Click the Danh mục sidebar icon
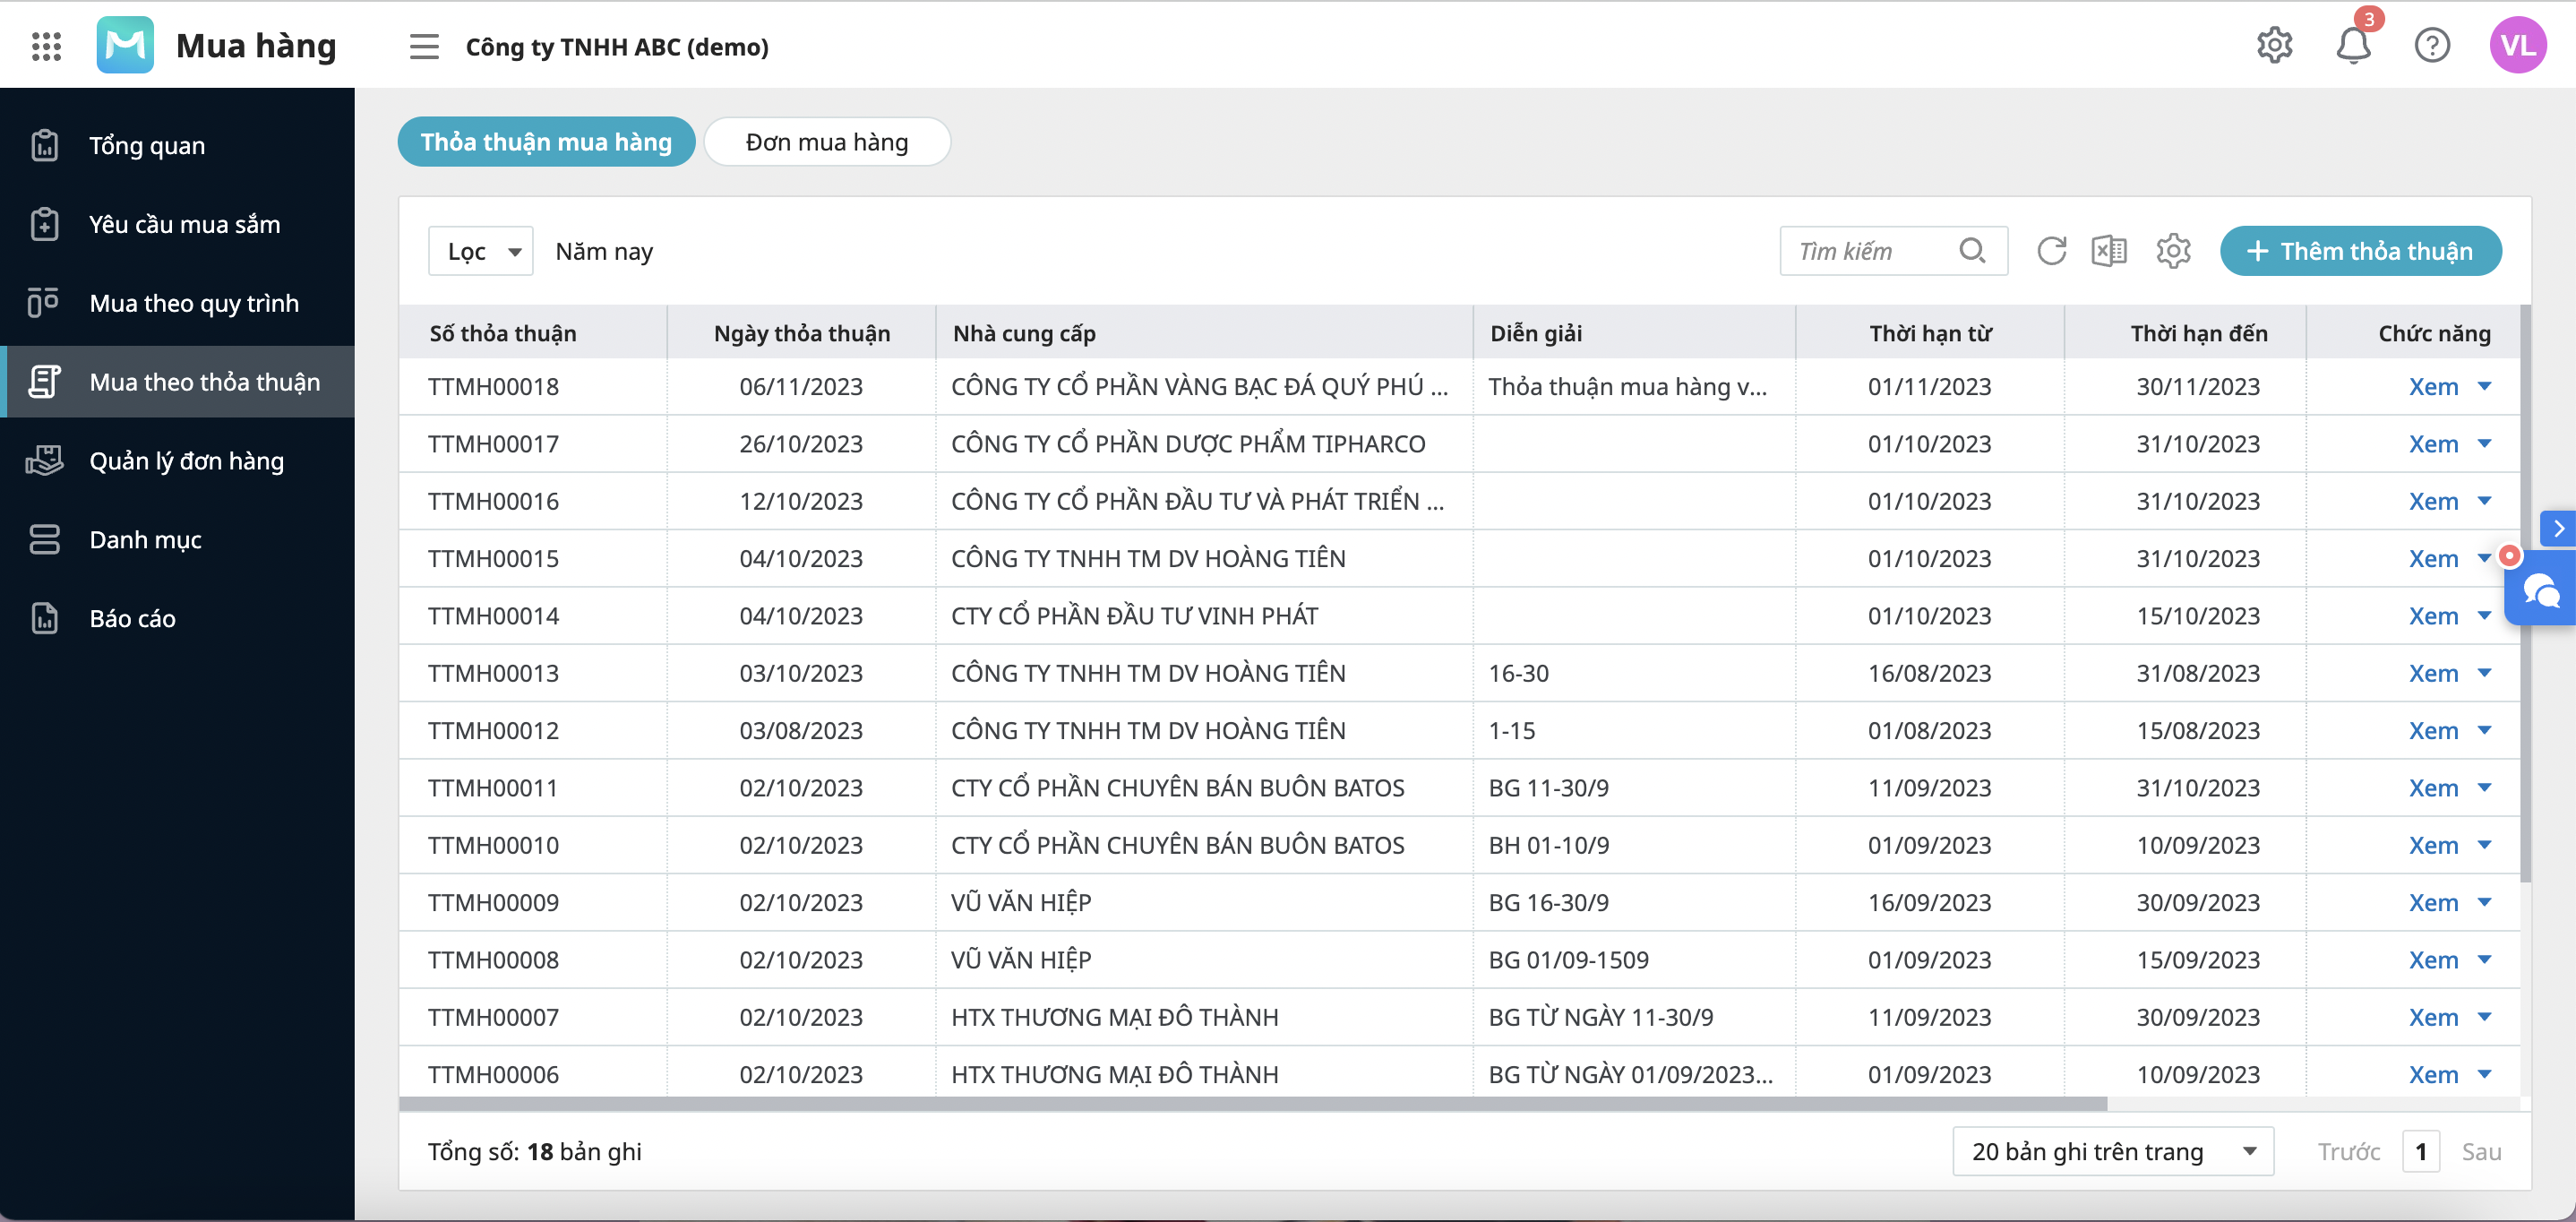 tap(44, 540)
